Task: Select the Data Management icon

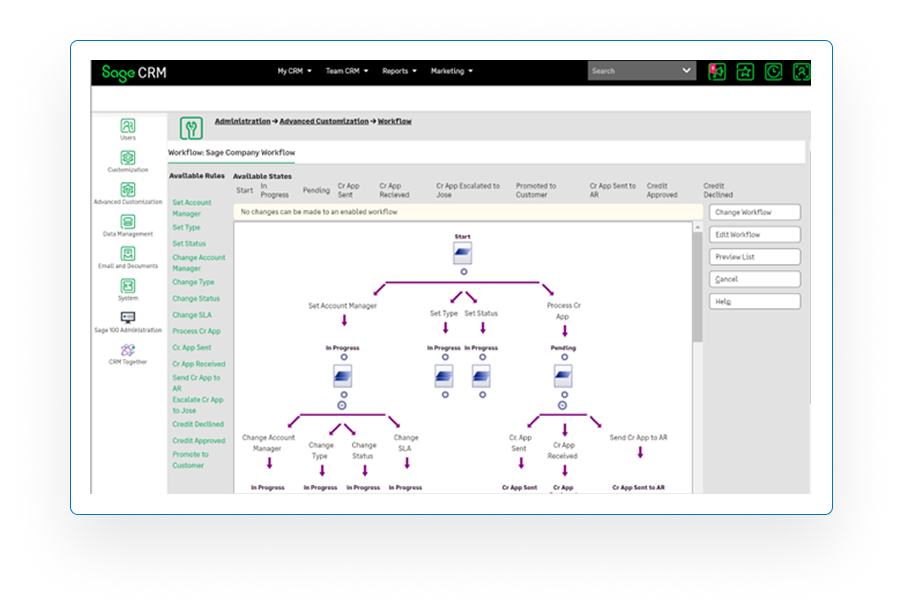Action: coord(128,222)
